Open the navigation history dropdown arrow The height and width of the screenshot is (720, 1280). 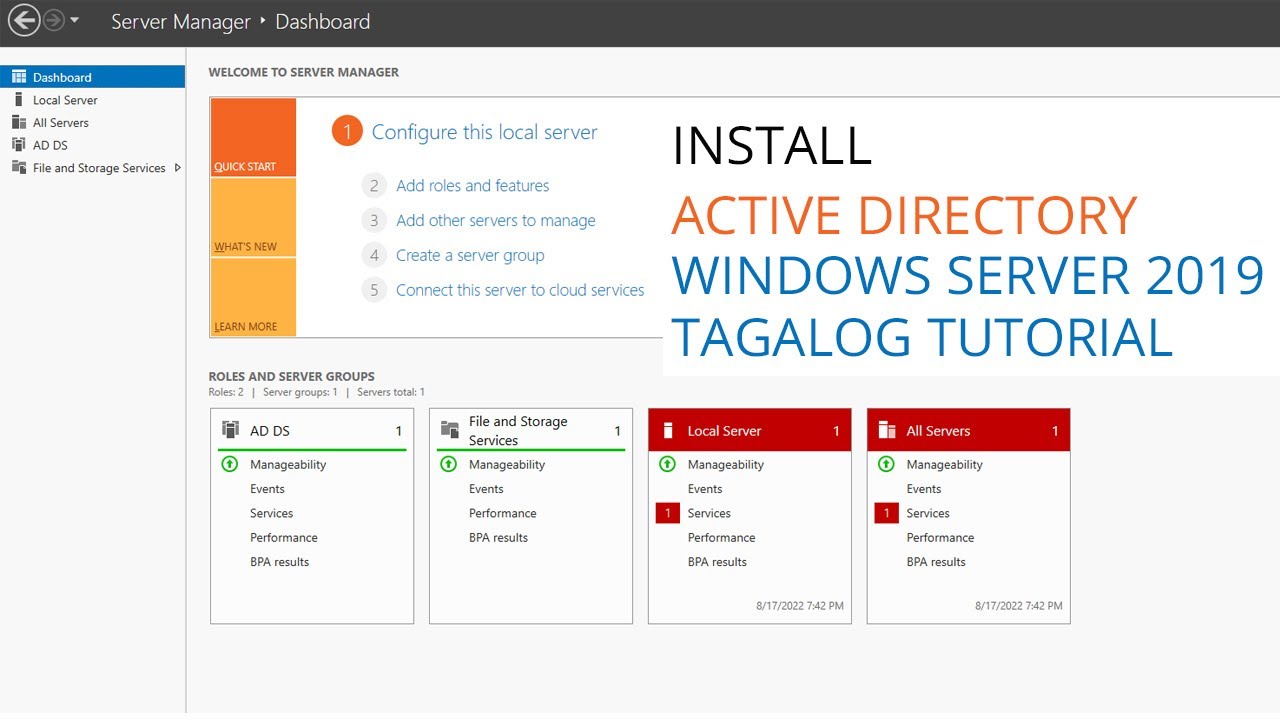(x=75, y=20)
